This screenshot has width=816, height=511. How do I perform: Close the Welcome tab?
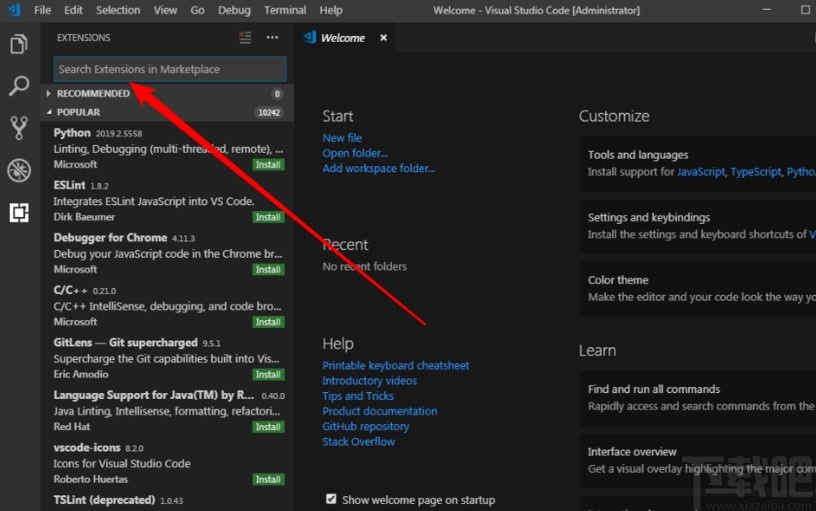pyautogui.click(x=384, y=37)
